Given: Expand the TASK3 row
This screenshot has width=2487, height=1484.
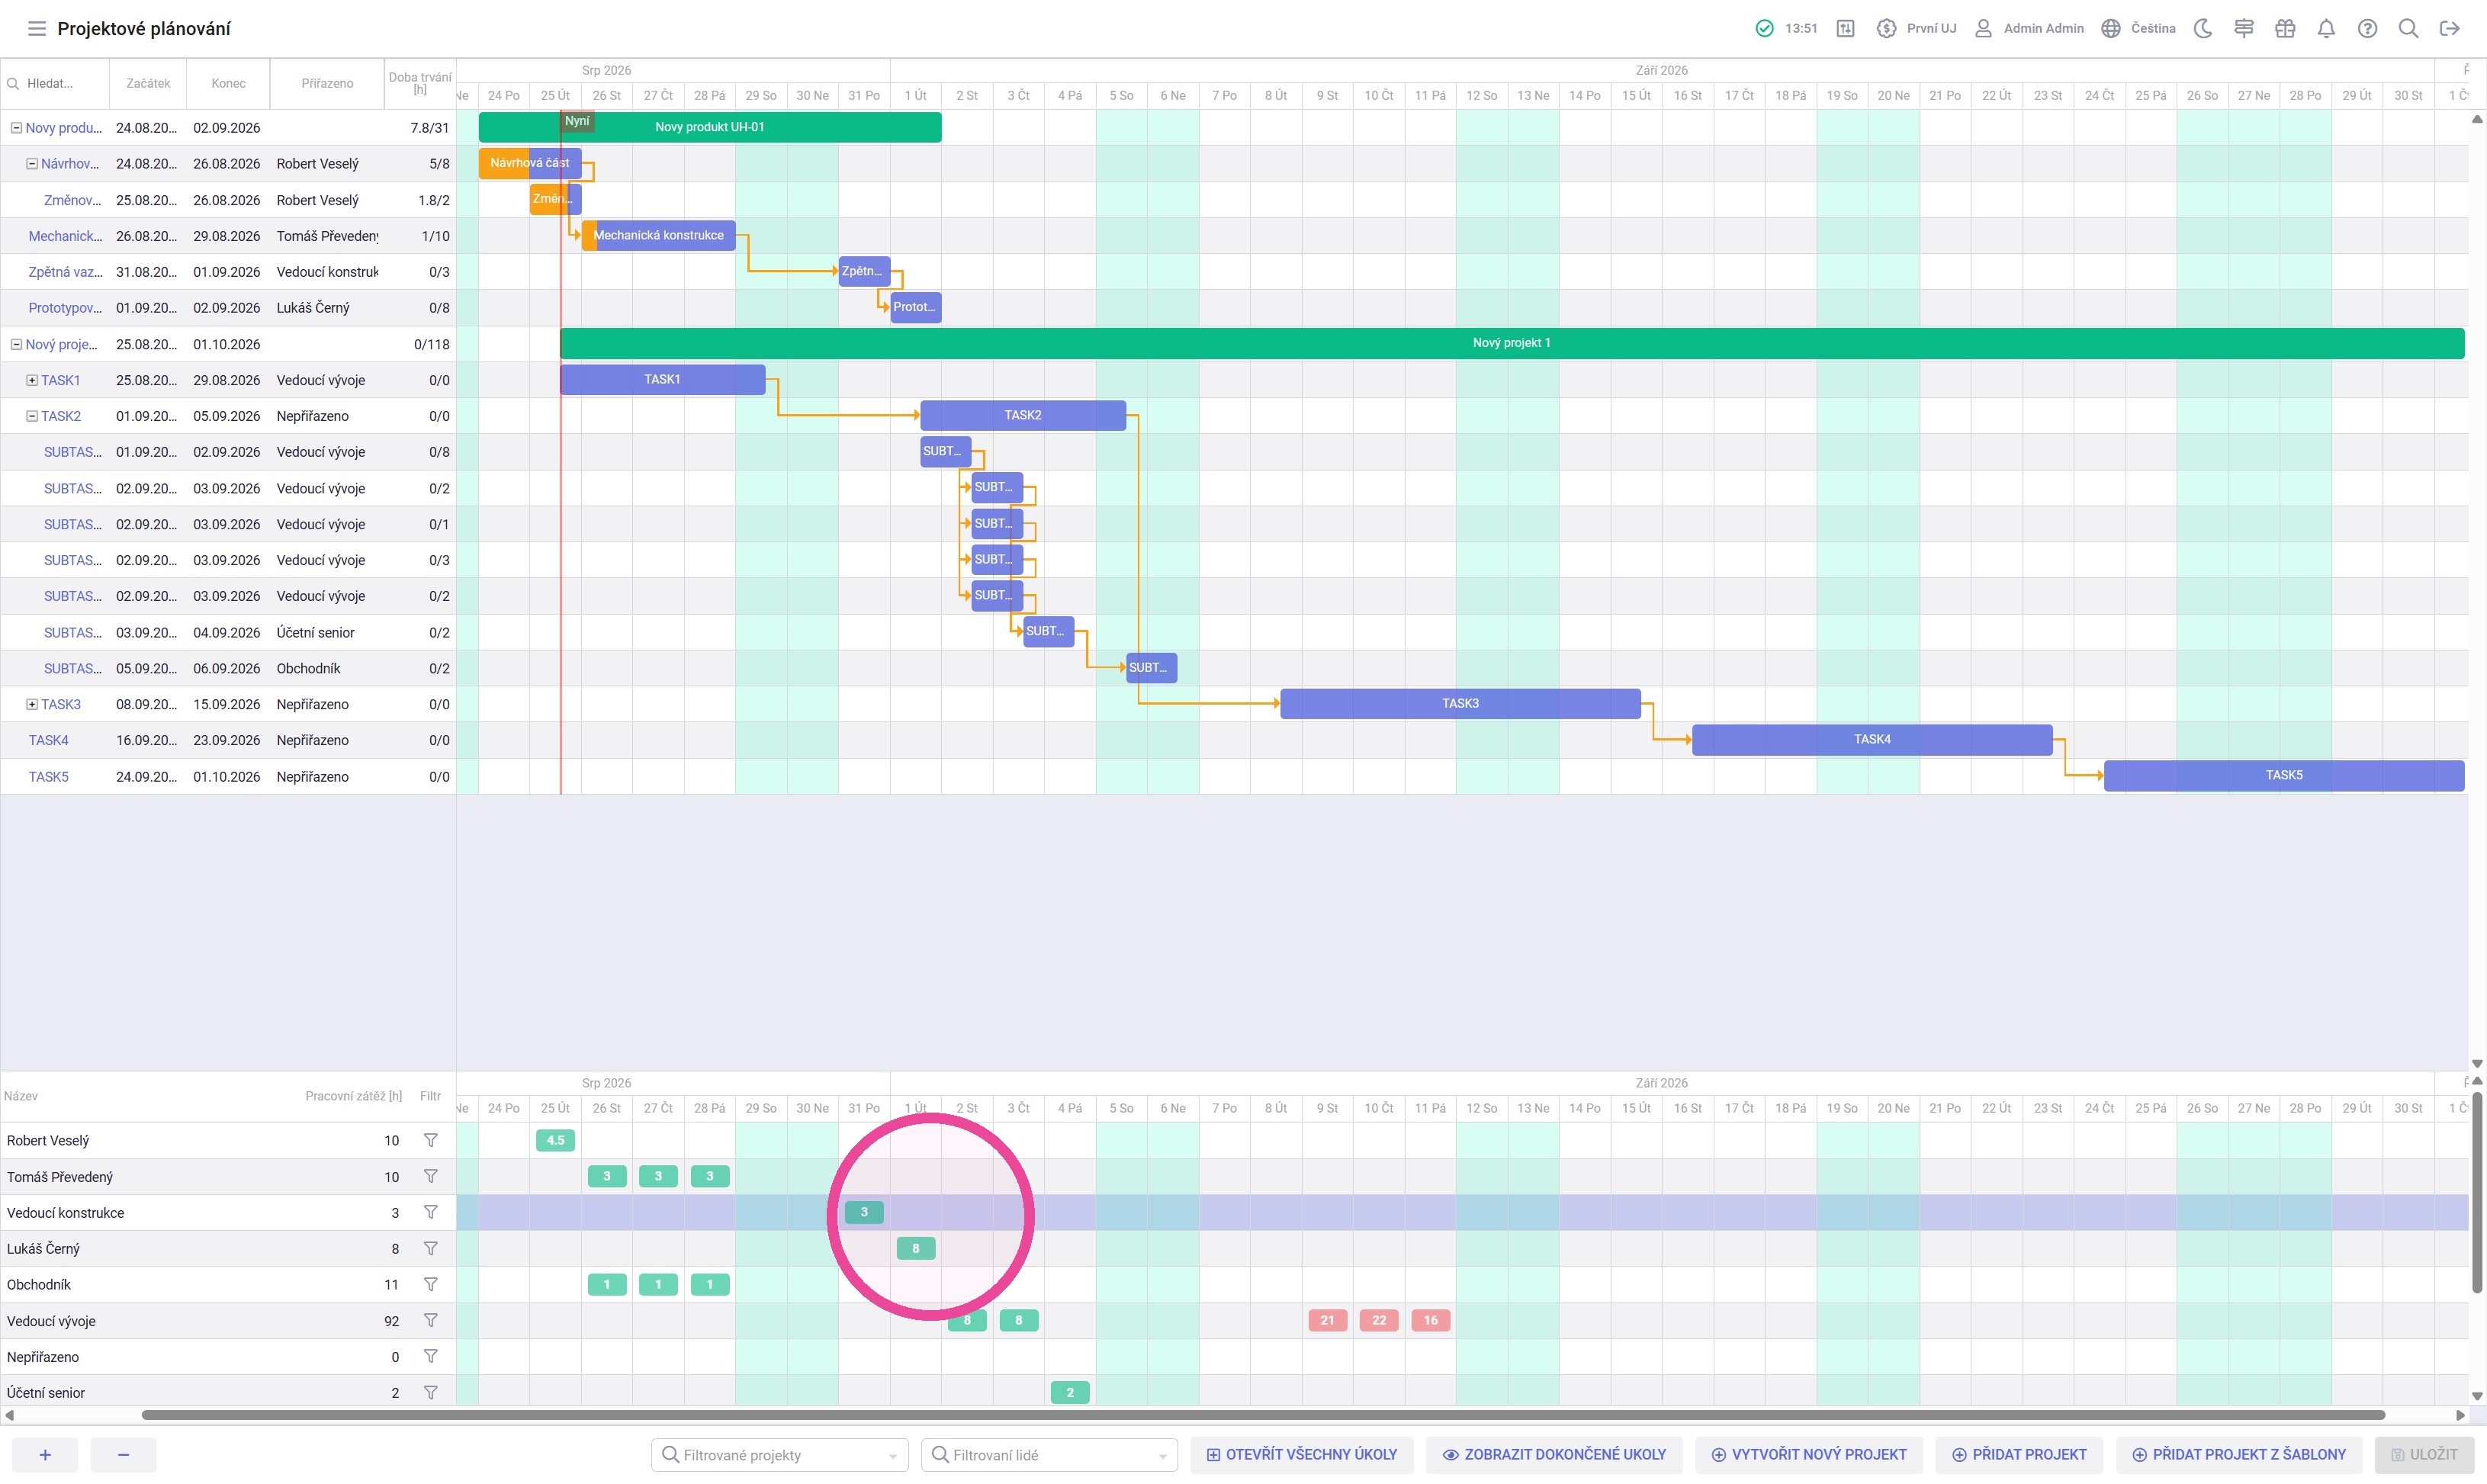Looking at the screenshot, I should coord(32,704).
